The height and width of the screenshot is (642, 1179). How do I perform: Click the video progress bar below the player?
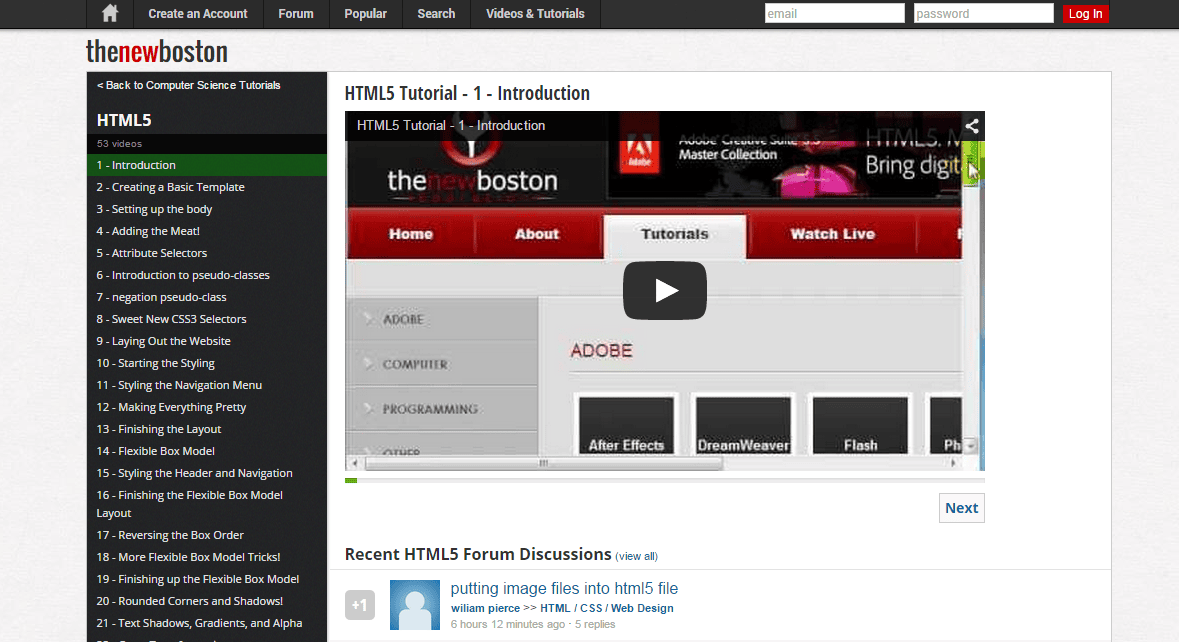point(665,480)
